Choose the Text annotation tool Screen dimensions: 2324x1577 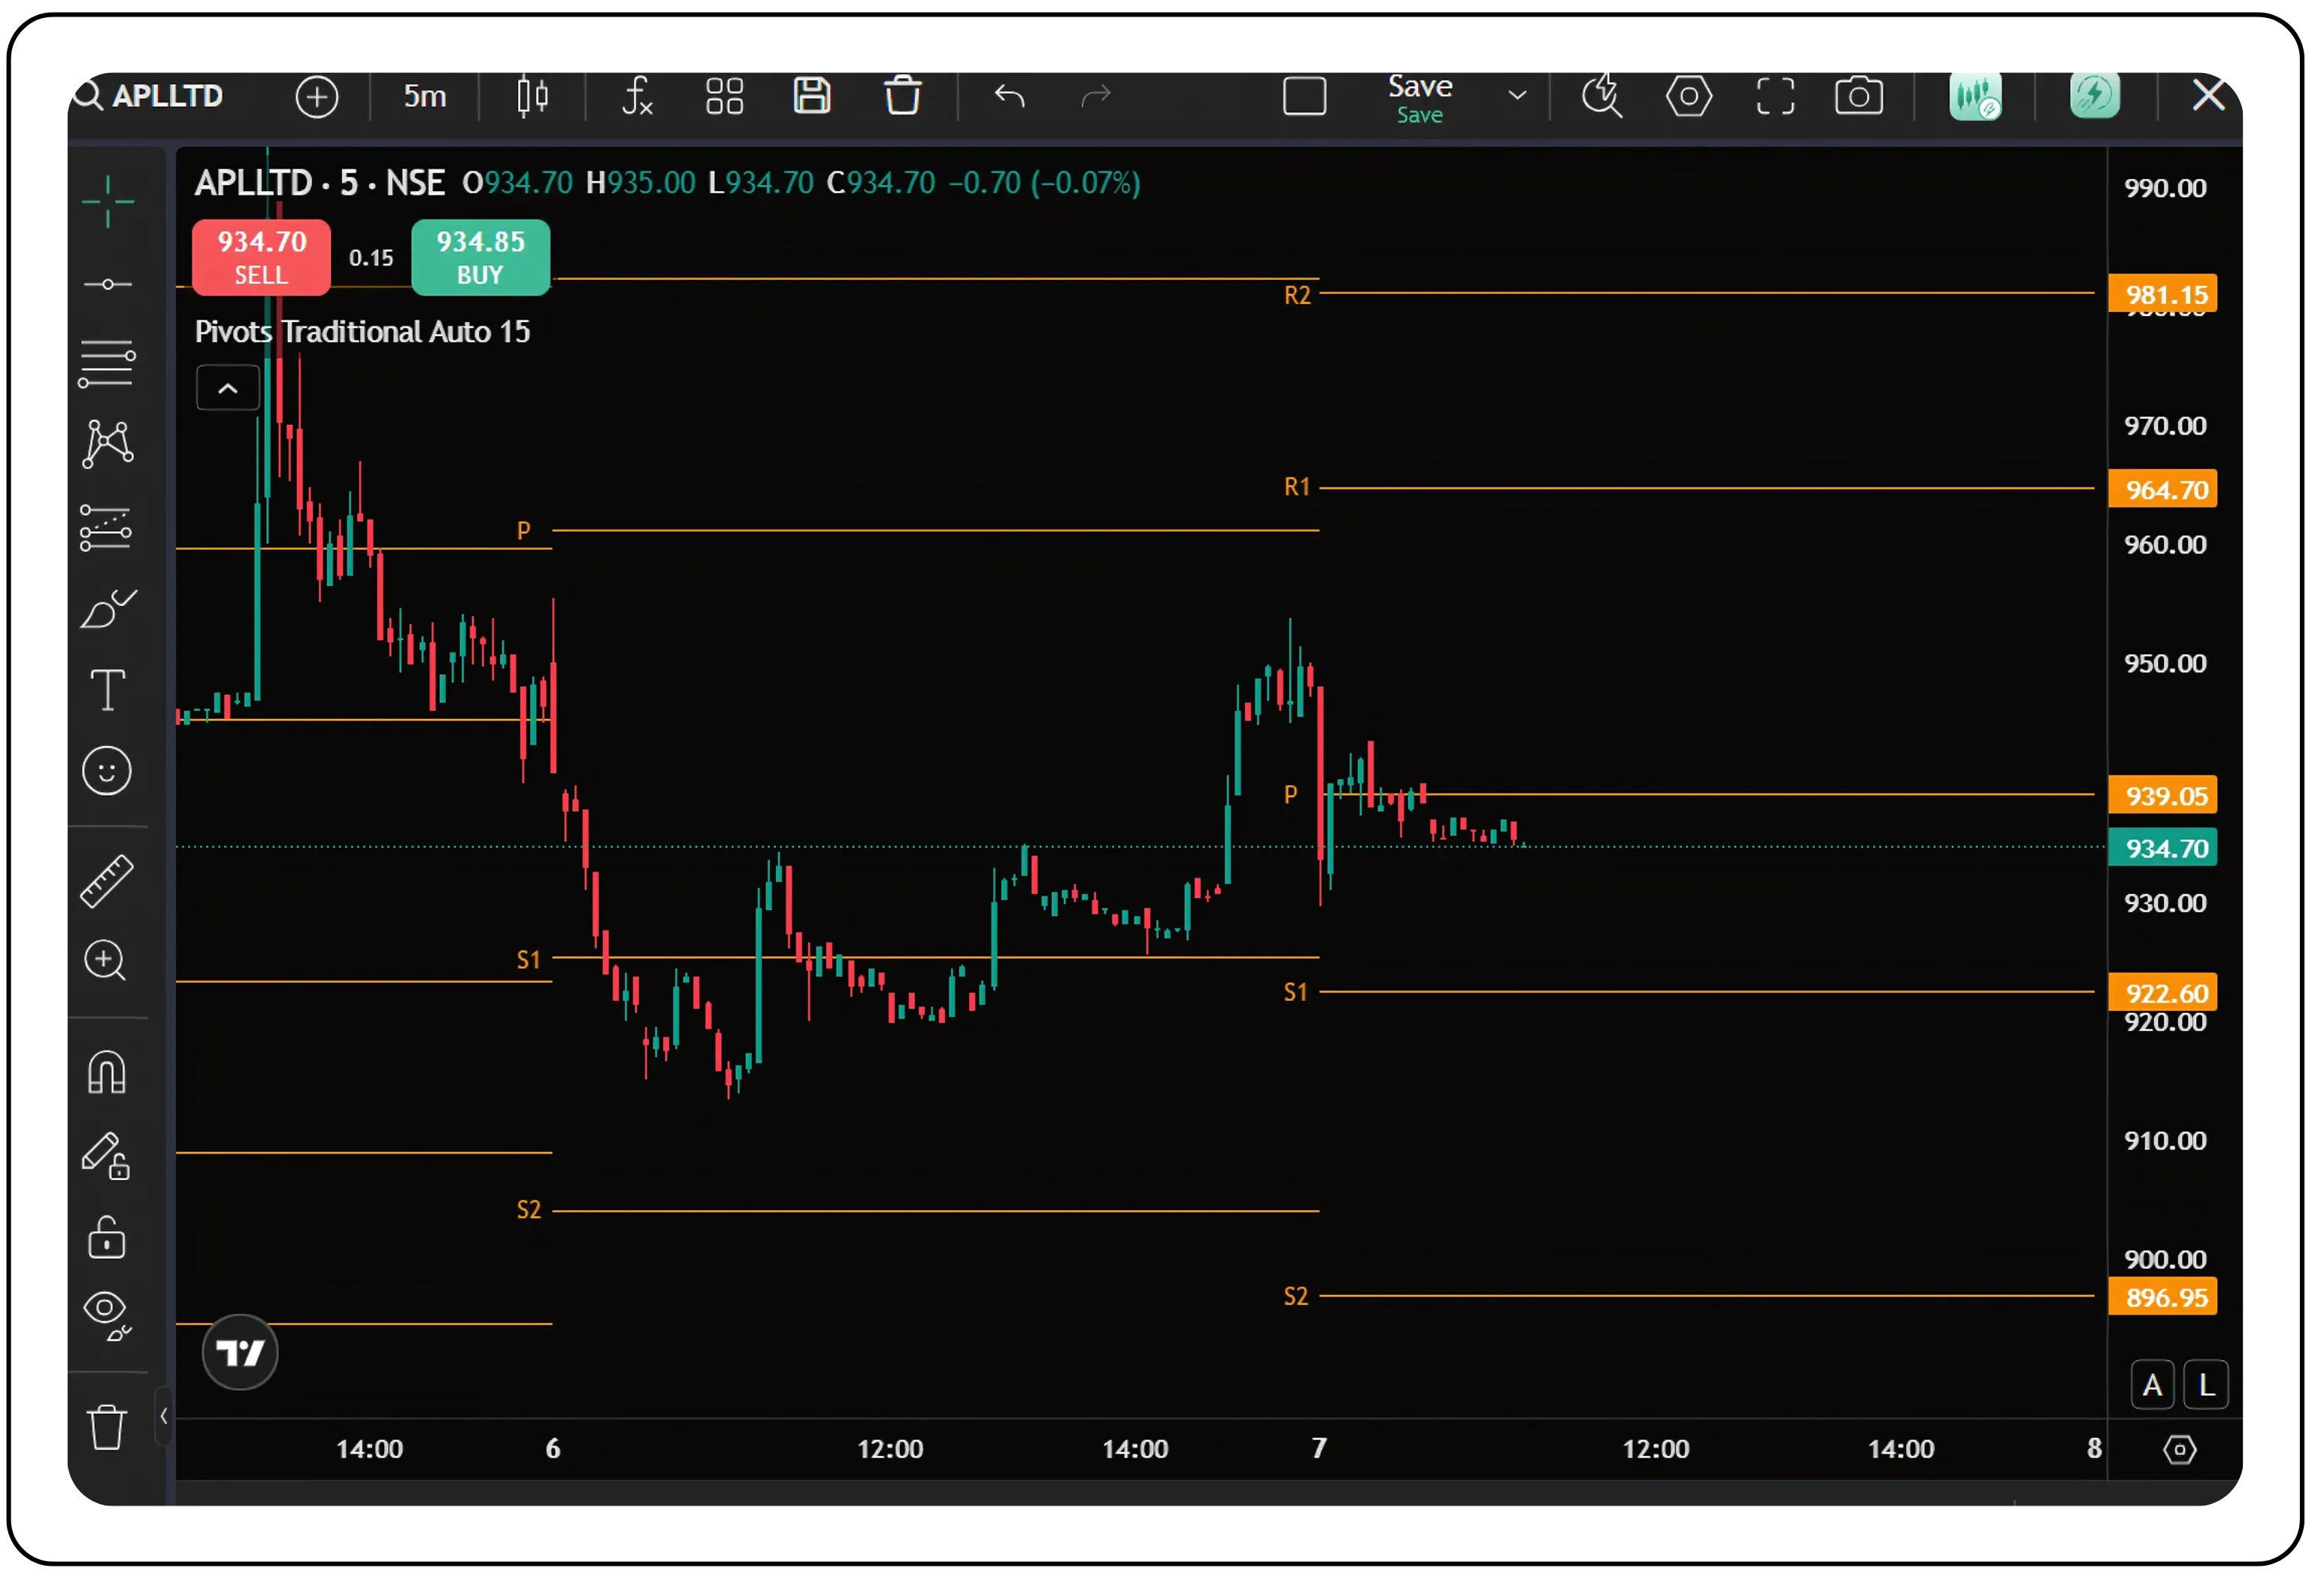click(x=107, y=689)
